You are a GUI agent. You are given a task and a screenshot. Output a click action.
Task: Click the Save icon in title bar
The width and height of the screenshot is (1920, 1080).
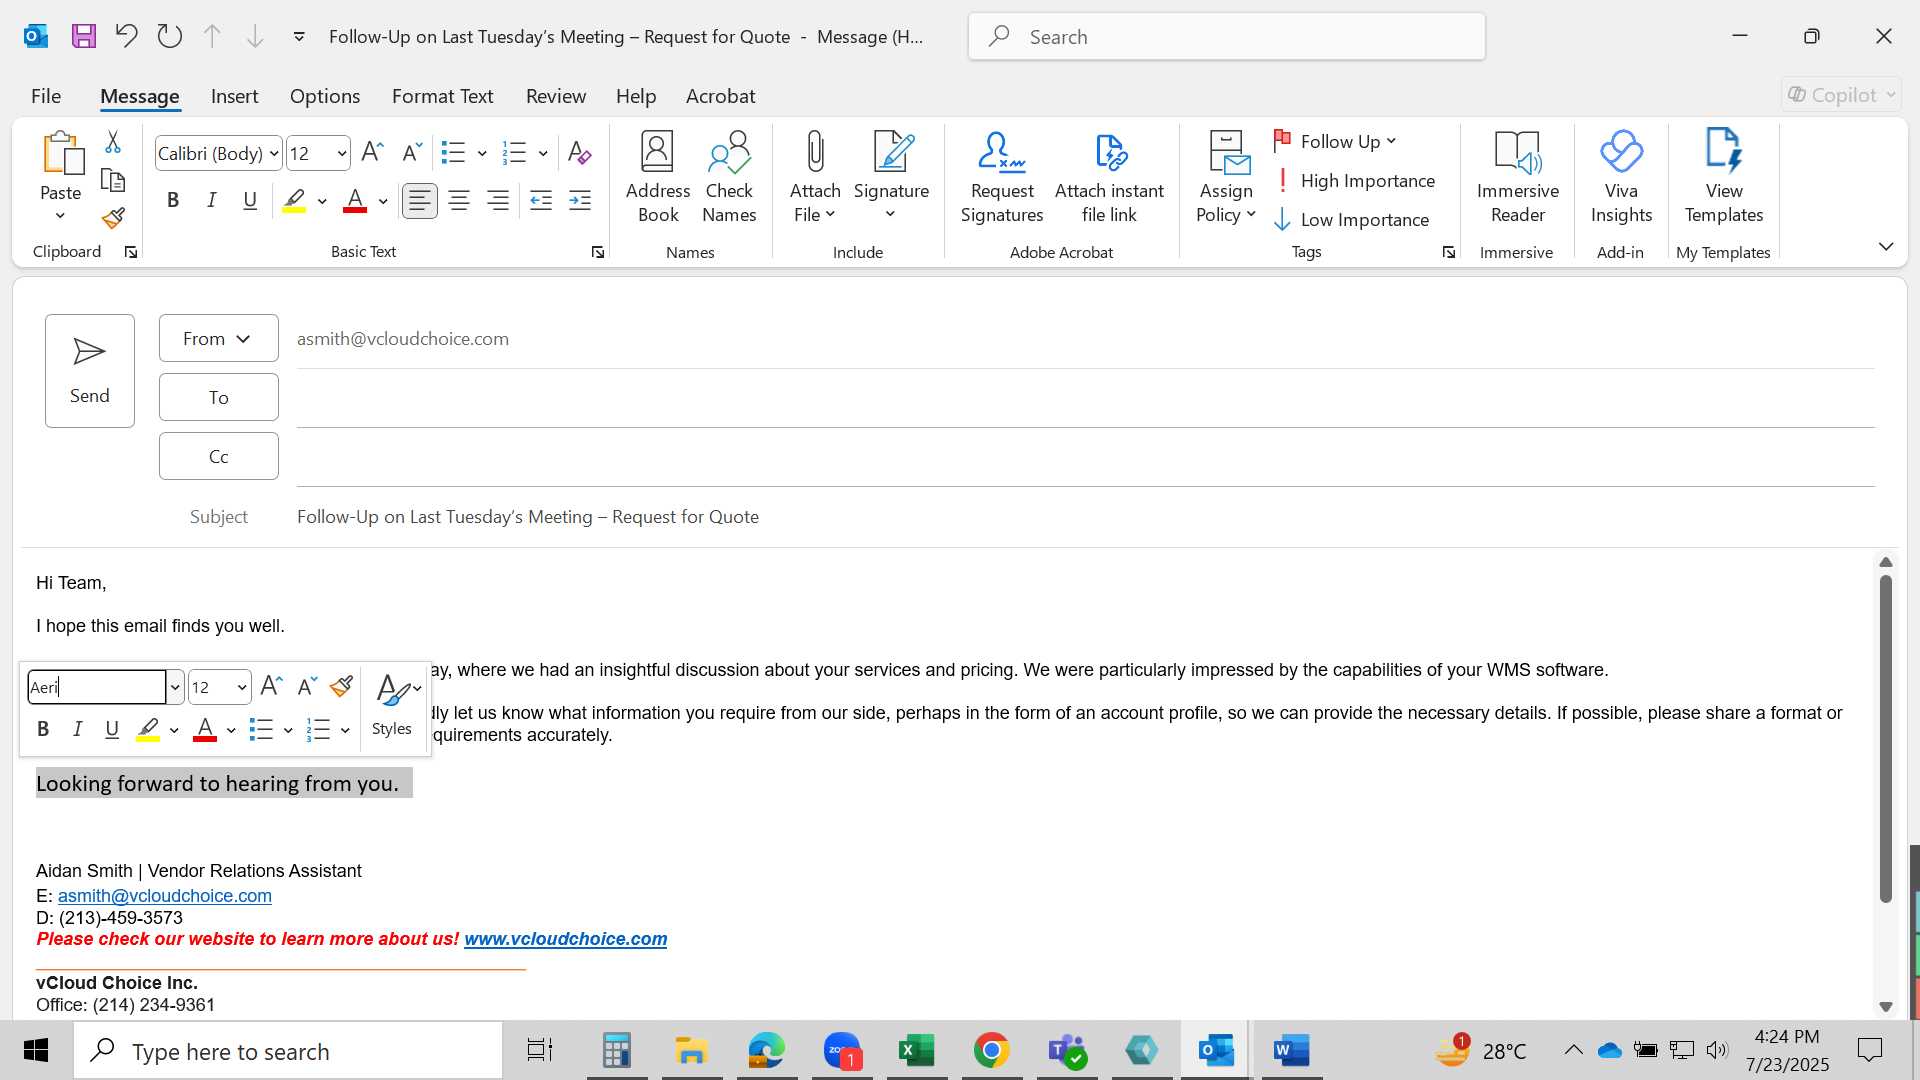84,37
